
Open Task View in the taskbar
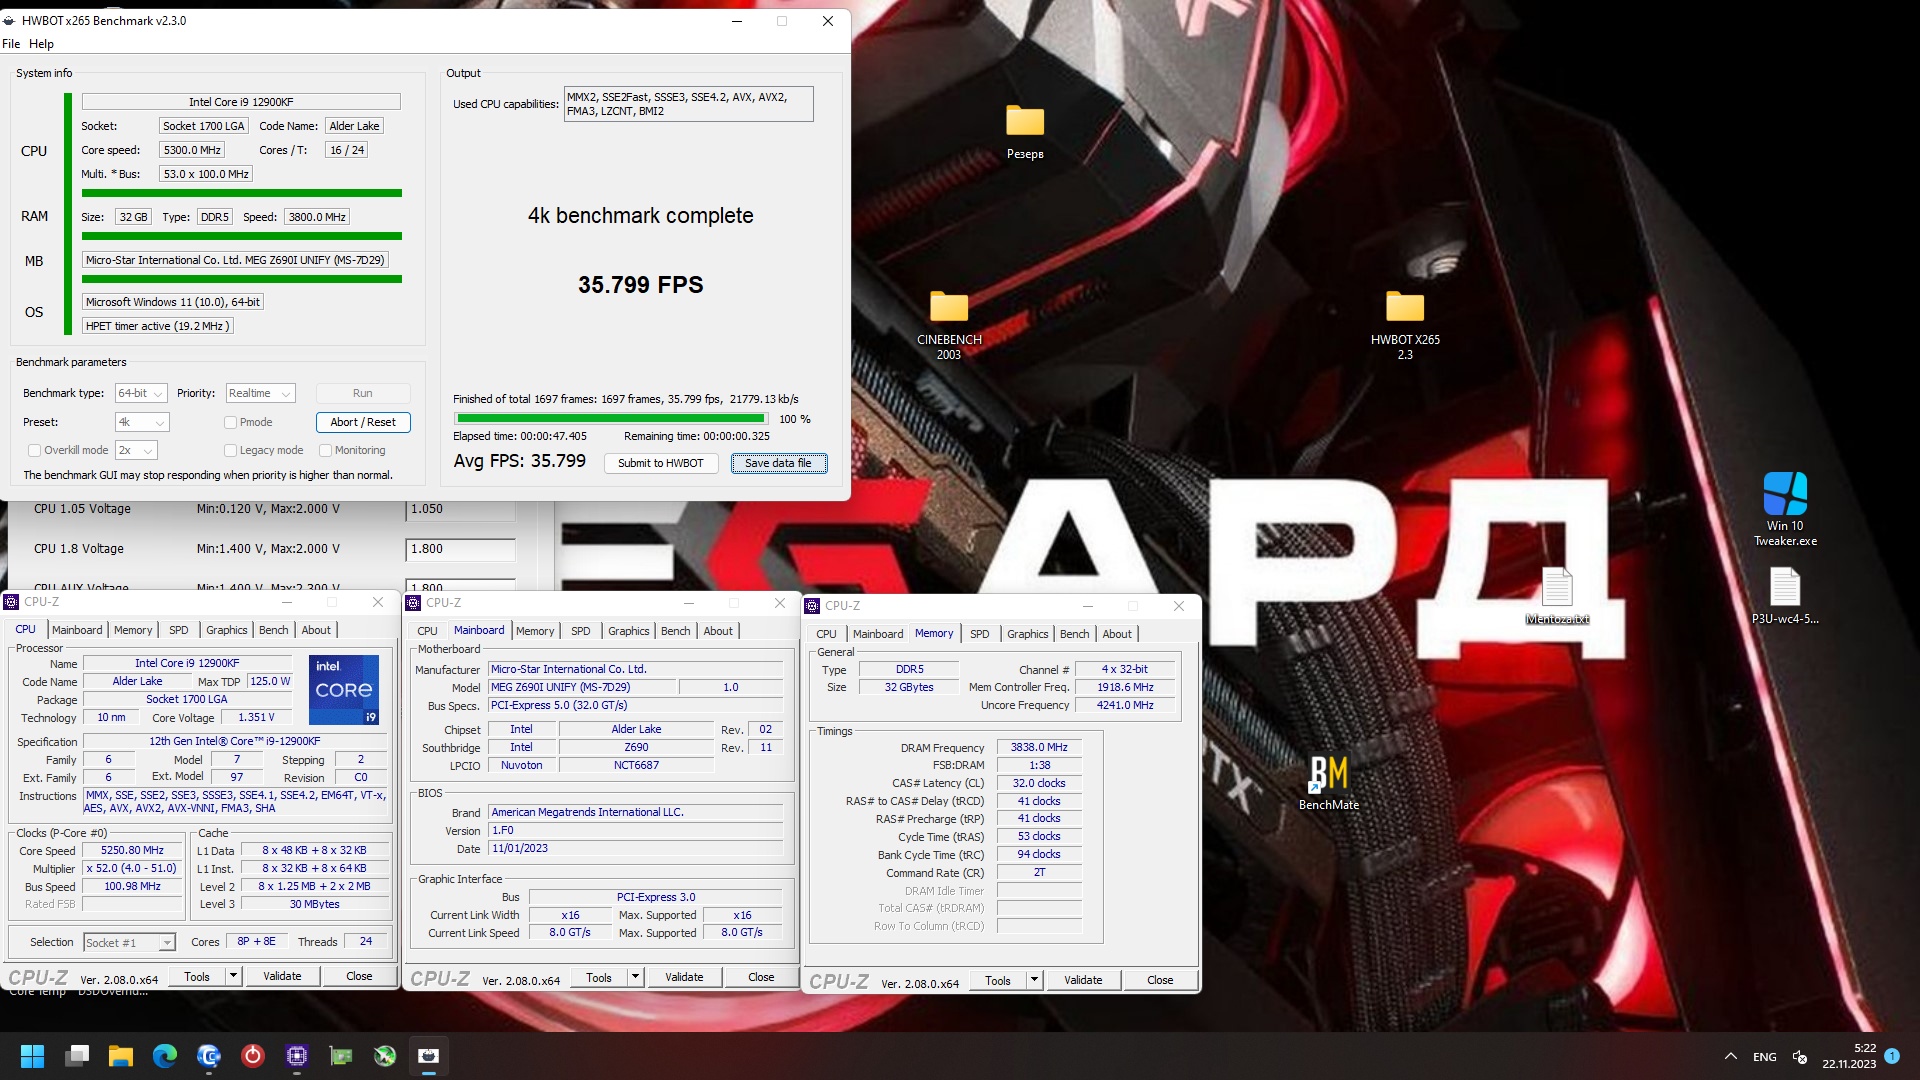[77, 1056]
